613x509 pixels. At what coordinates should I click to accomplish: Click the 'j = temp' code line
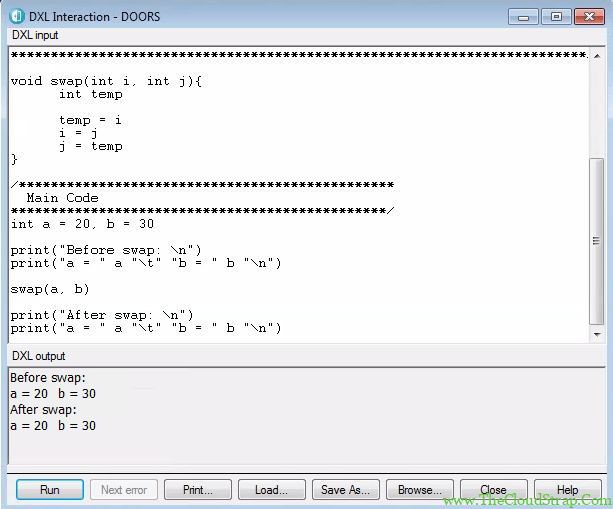tap(91, 146)
